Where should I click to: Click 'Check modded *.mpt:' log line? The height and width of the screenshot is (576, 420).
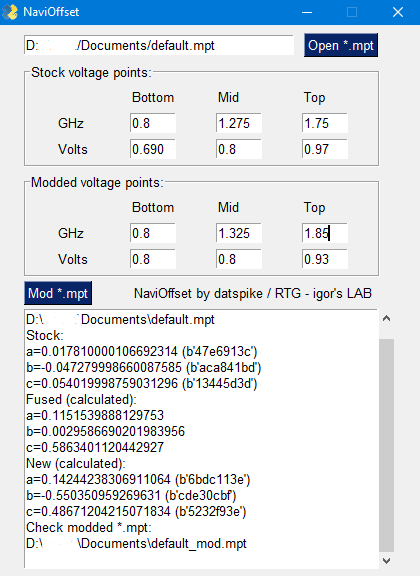(x=89, y=528)
